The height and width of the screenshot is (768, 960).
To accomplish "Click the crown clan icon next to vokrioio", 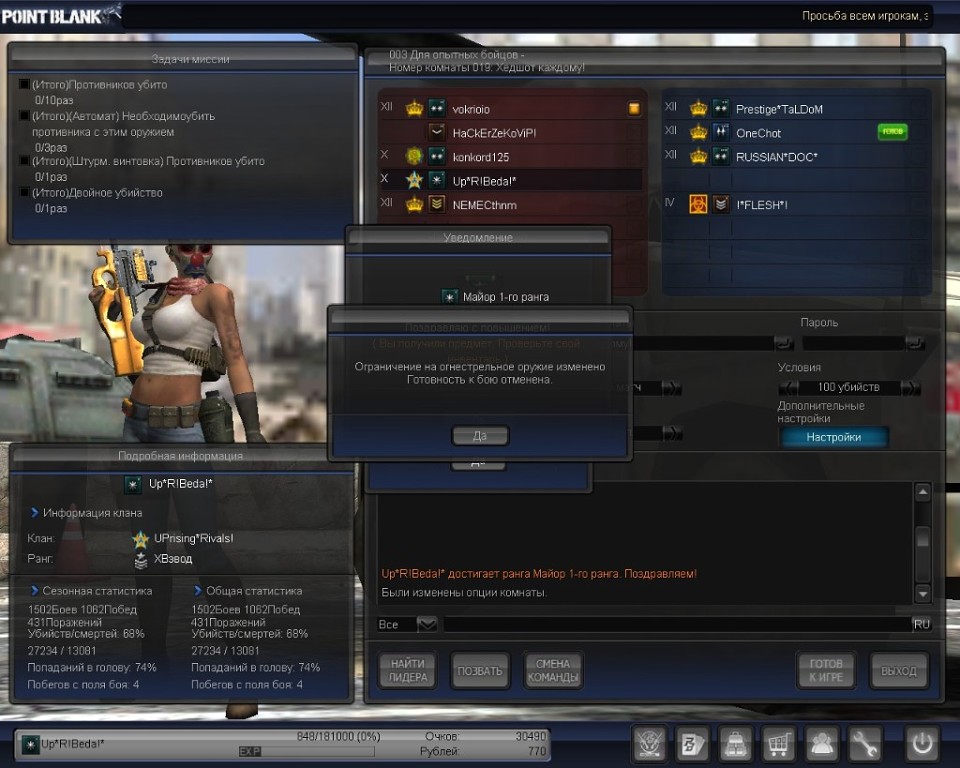I will click(414, 108).
